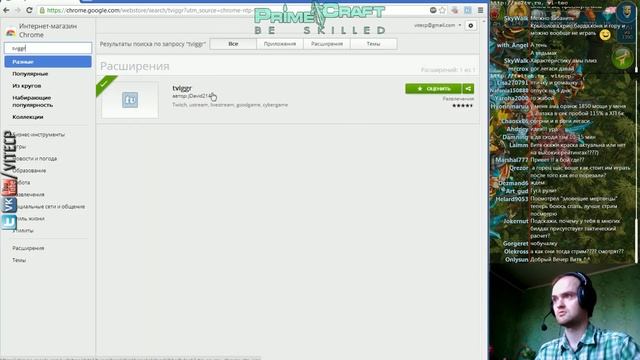The height and width of the screenshot is (360, 640).
Task: Click the address bar URL
Action: (x=149, y=10)
